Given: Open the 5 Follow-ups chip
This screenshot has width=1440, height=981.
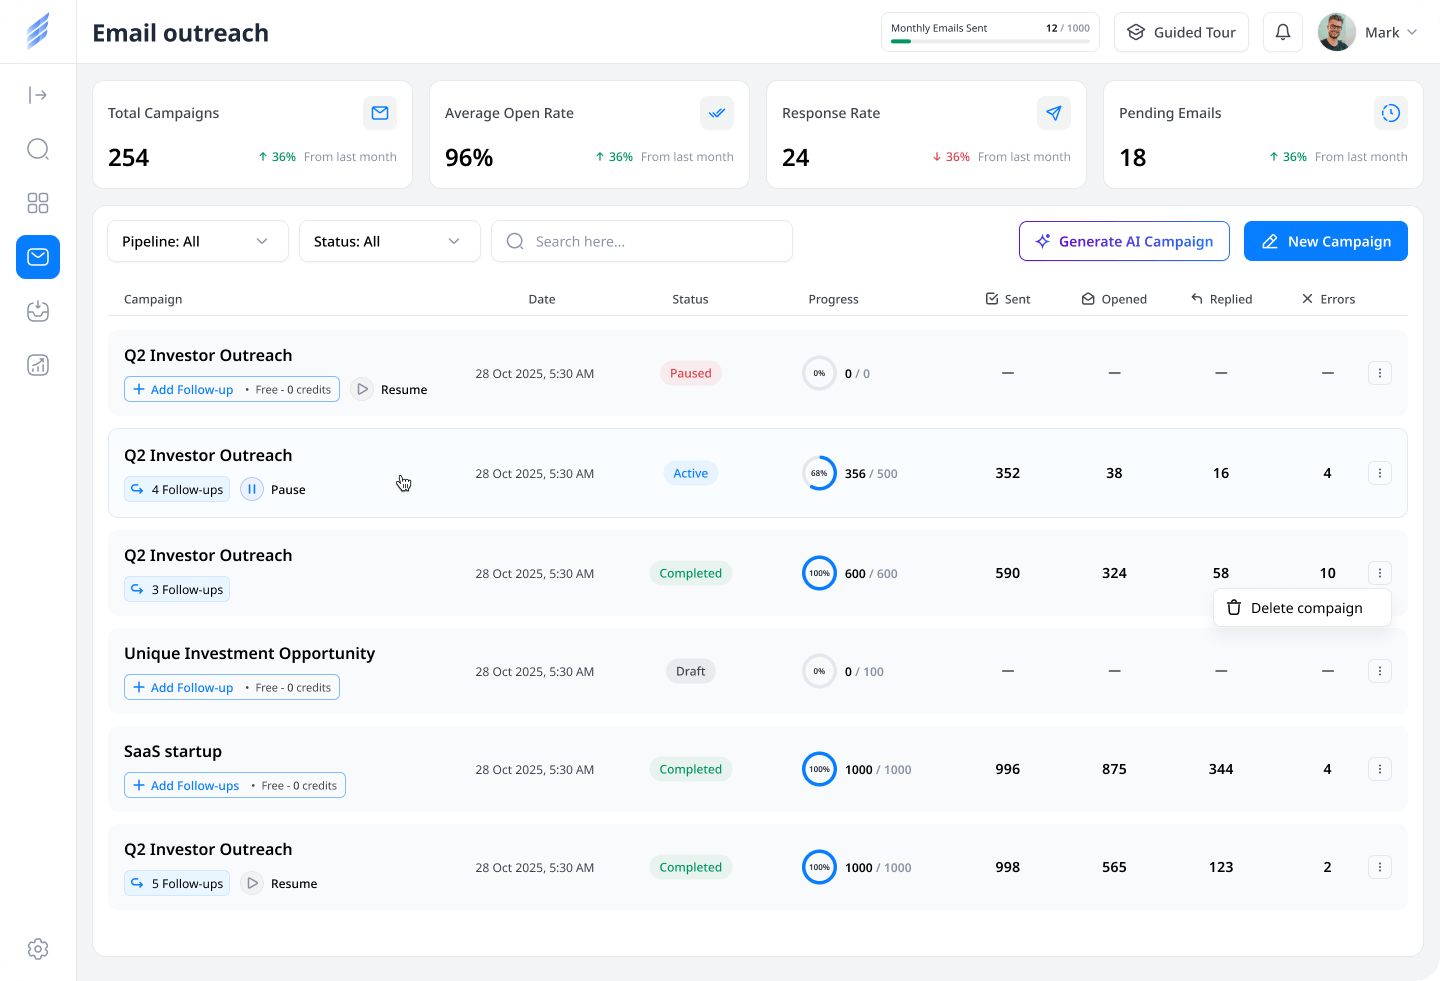Looking at the screenshot, I should coord(177,883).
